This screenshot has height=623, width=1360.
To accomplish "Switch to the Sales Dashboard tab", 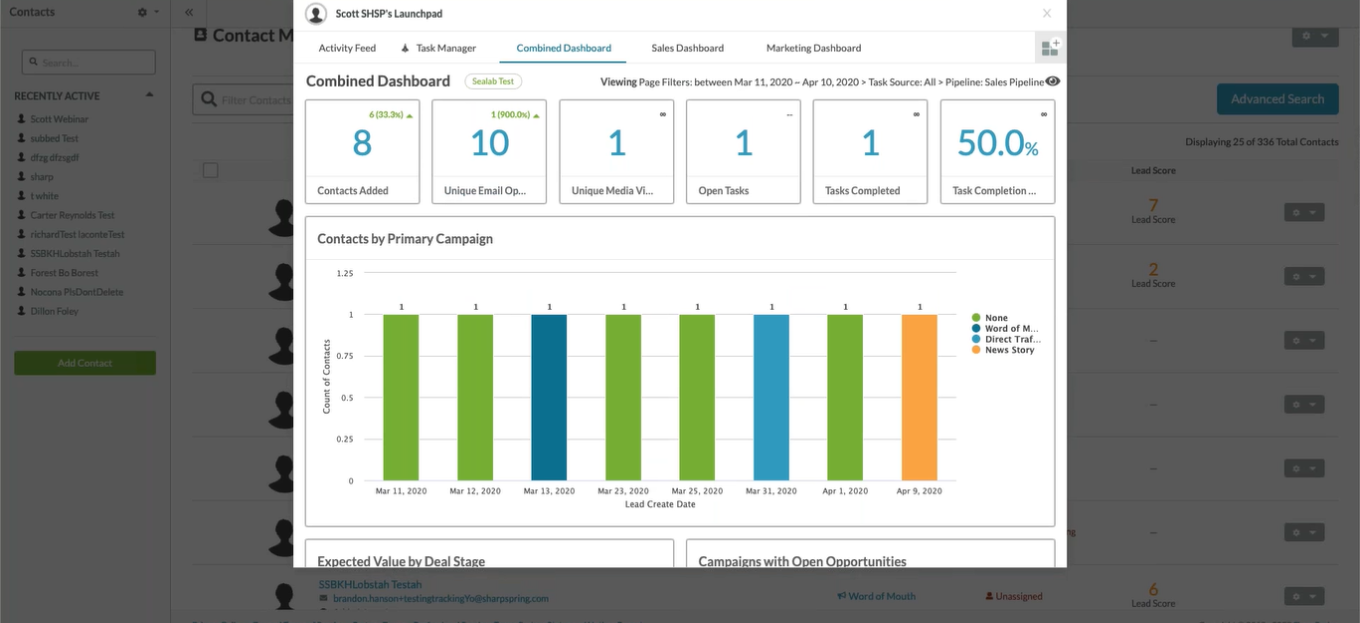I will tap(687, 48).
